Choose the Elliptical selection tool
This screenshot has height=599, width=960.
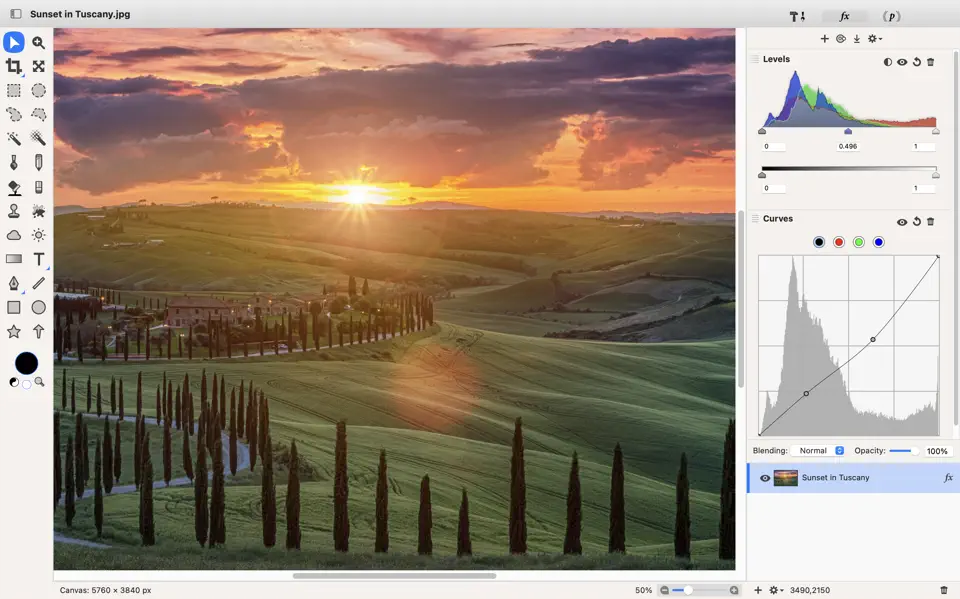tap(39, 91)
